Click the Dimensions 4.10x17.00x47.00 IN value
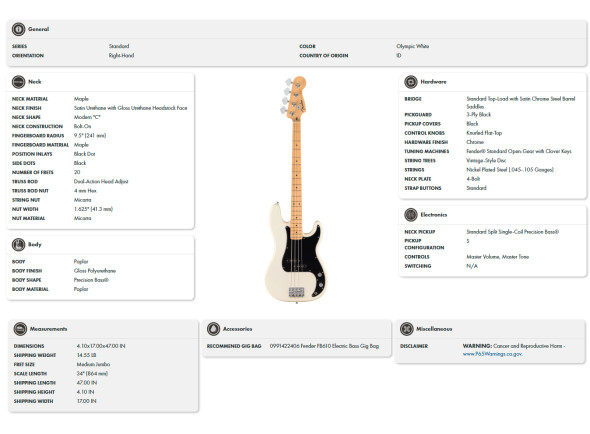Viewport: 590px width, 434px height. (101, 346)
